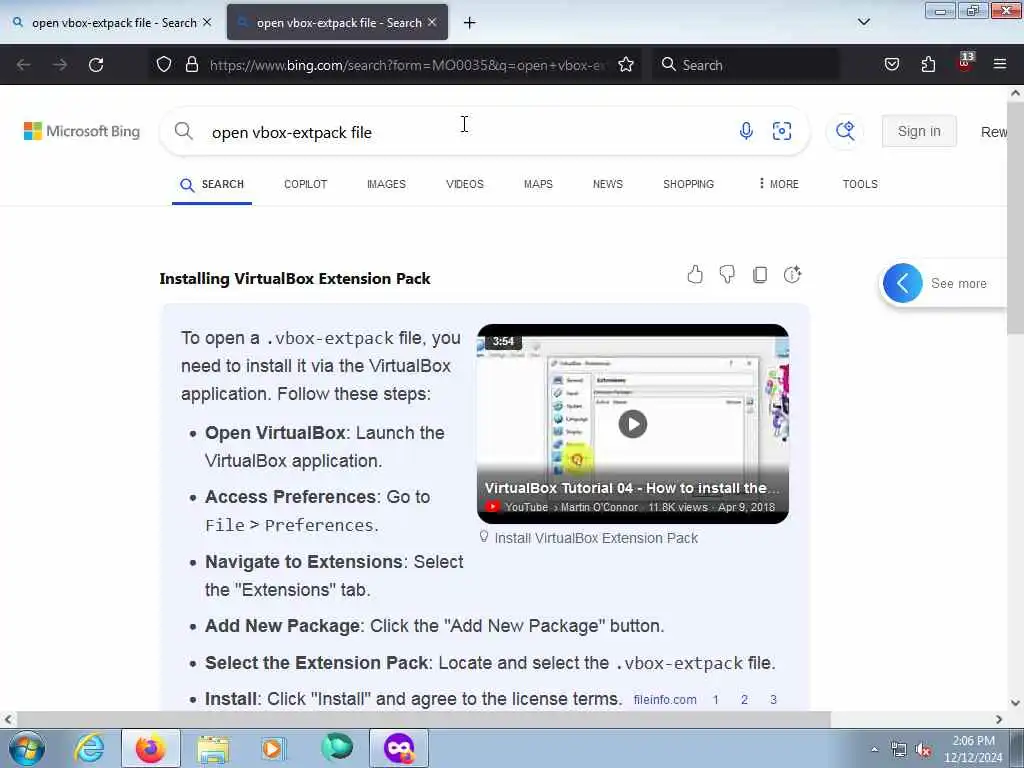Viewport: 1024px width, 768px height.
Task: Open a new tab with the plus button
Action: point(470,23)
